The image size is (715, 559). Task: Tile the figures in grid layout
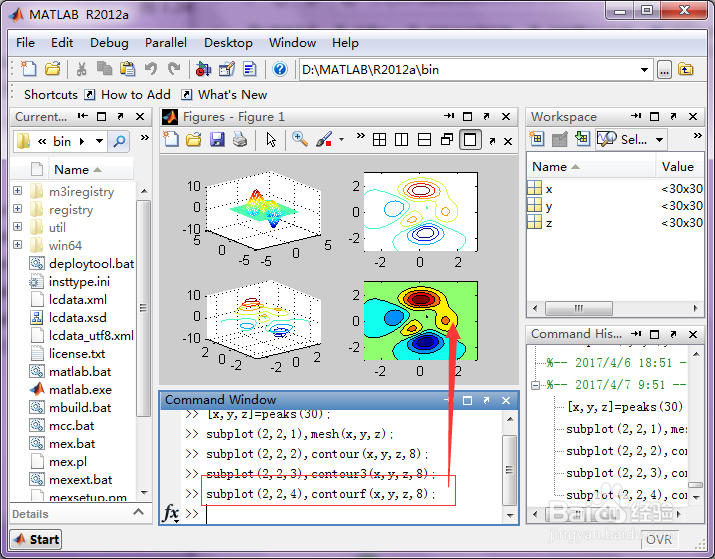tap(379, 140)
